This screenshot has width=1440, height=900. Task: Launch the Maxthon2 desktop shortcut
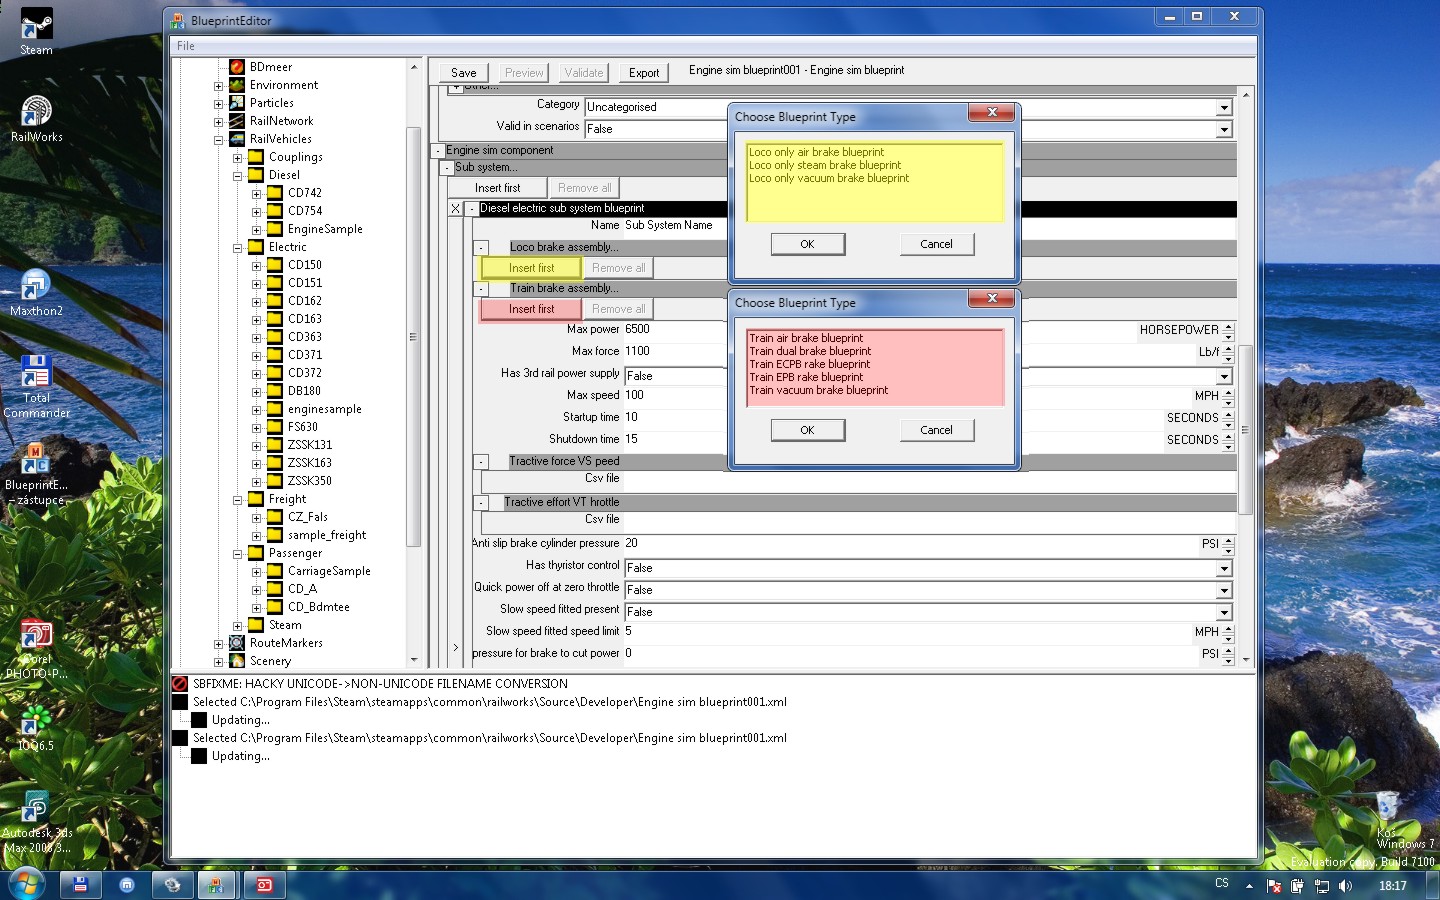tap(36, 293)
